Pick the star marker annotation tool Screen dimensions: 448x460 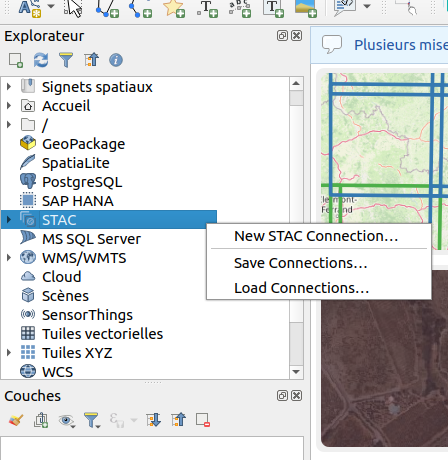[174, 8]
